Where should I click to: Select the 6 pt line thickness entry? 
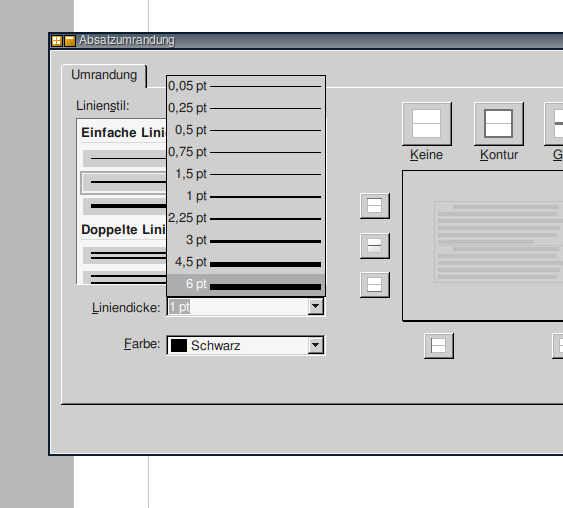pyautogui.click(x=246, y=285)
